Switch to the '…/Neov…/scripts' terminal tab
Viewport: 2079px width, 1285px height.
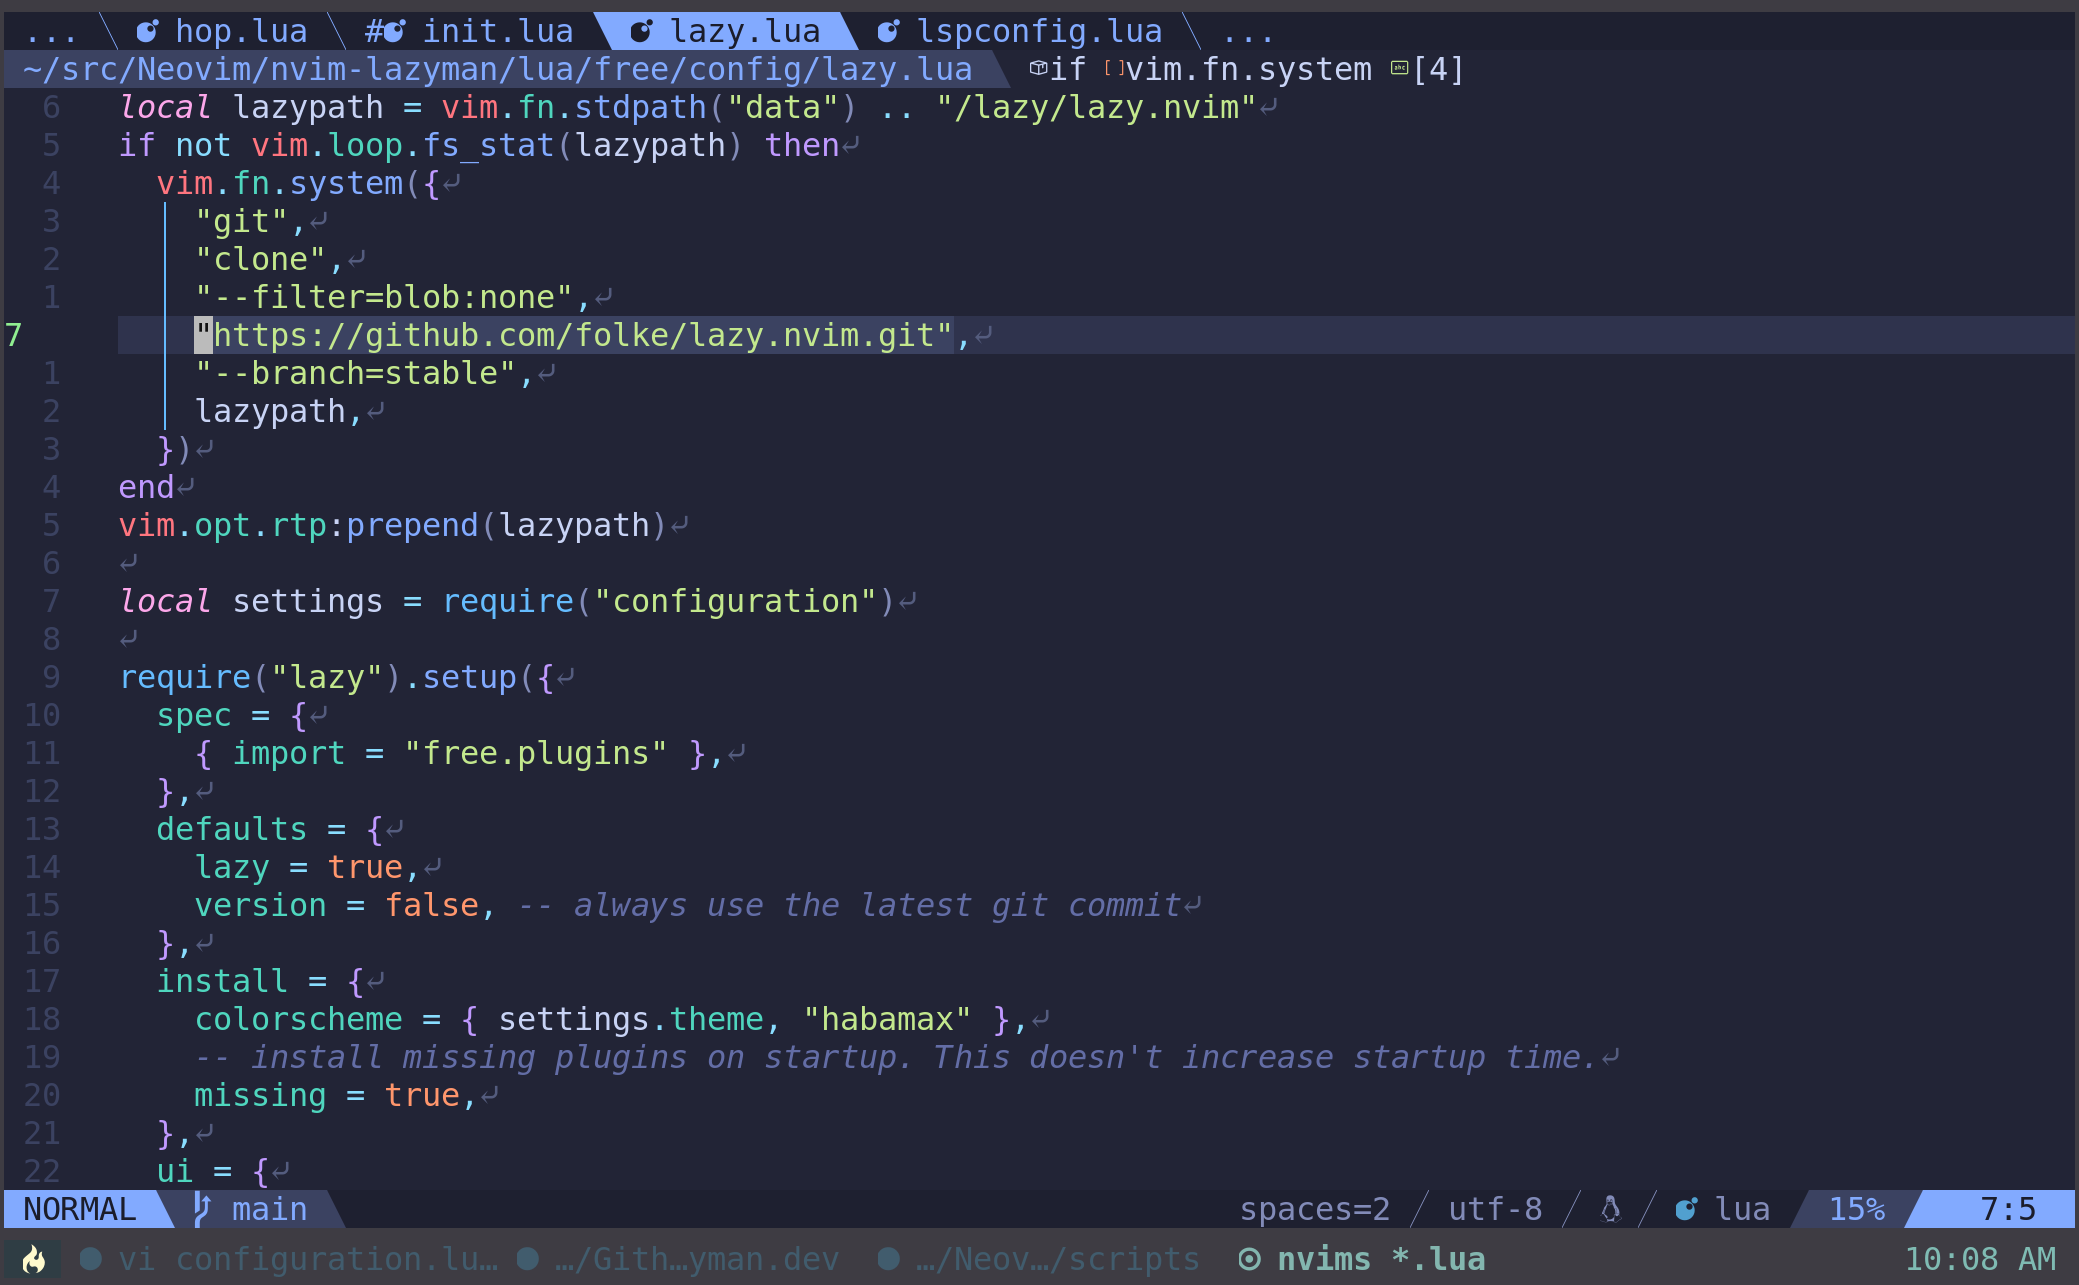(x=1056, y=1259)
